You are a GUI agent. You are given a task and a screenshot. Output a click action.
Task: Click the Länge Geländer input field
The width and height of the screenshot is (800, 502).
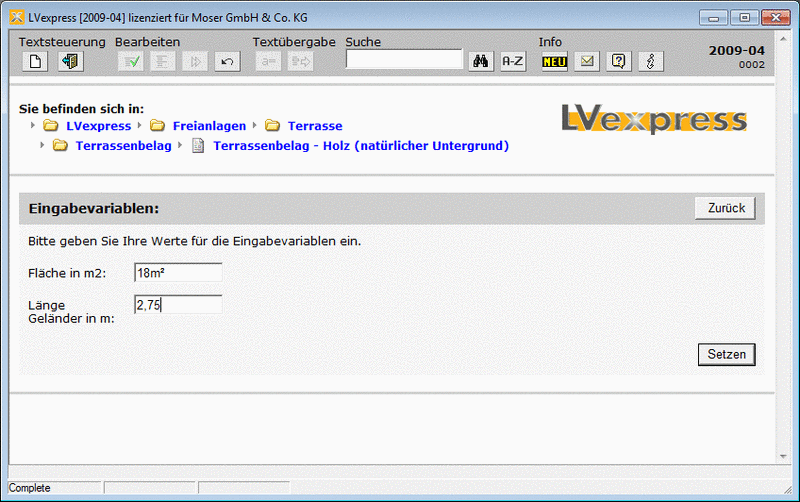click(x=178, y=305)
